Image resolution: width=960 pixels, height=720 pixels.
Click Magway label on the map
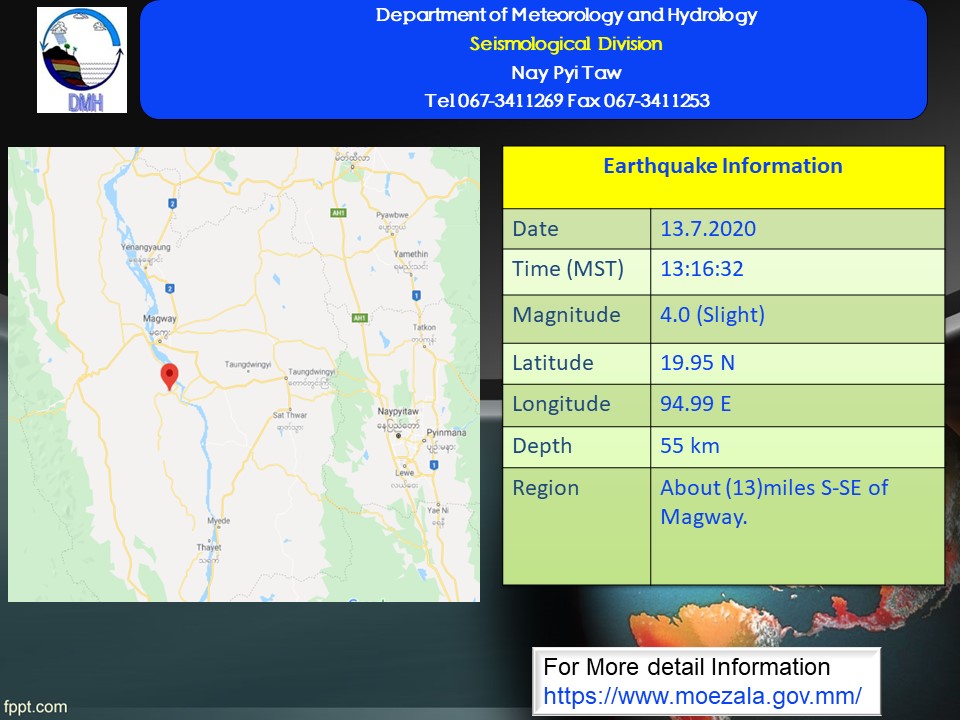pos(159,318)
